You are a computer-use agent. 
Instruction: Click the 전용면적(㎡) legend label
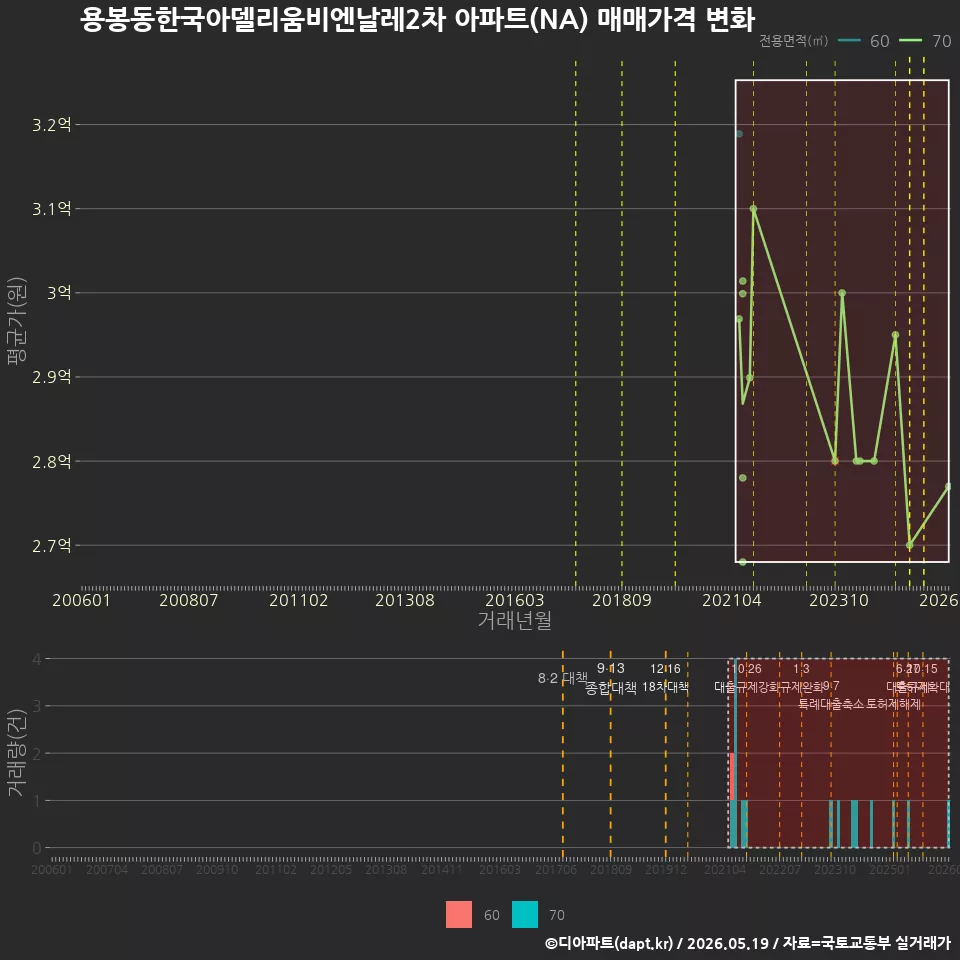click(793, 40)
